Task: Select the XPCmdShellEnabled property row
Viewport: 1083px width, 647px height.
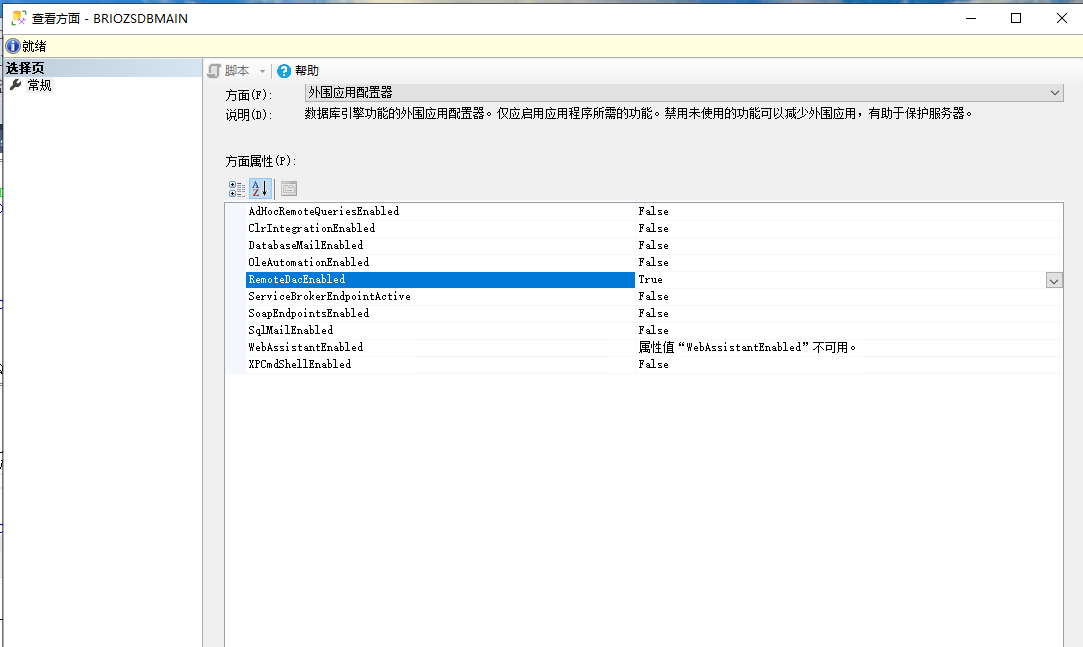Action: [441, 365]
